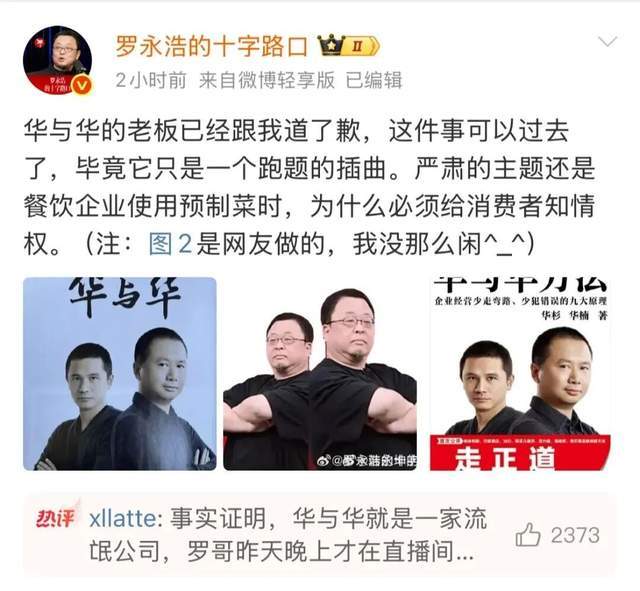Tap the 2小时前 timestamp
The width and height of the screenshot is (640, 591).
pos(151,80)
